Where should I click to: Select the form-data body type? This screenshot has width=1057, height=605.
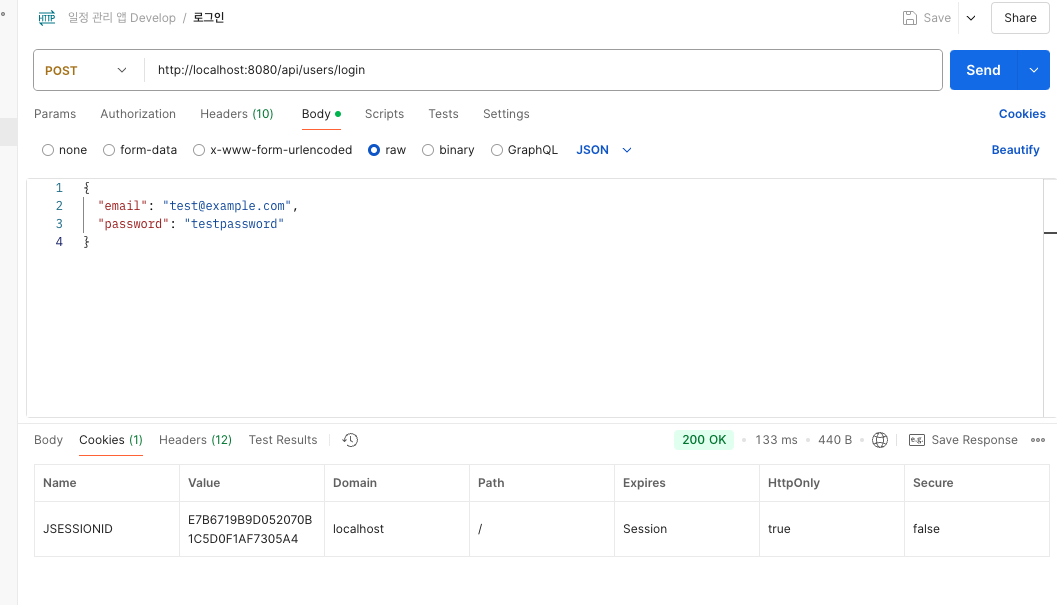[109, 150]
